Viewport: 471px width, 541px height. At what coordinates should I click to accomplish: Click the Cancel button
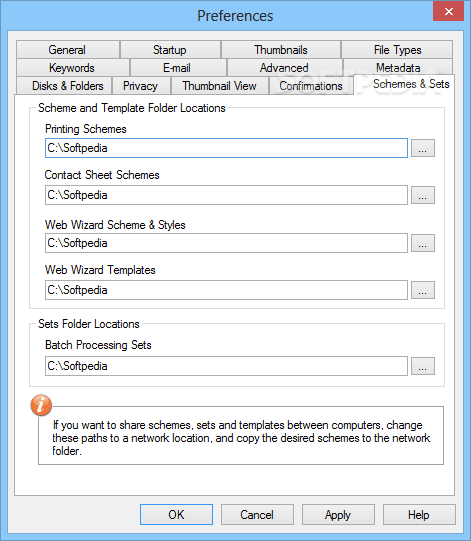pos(257,515)
